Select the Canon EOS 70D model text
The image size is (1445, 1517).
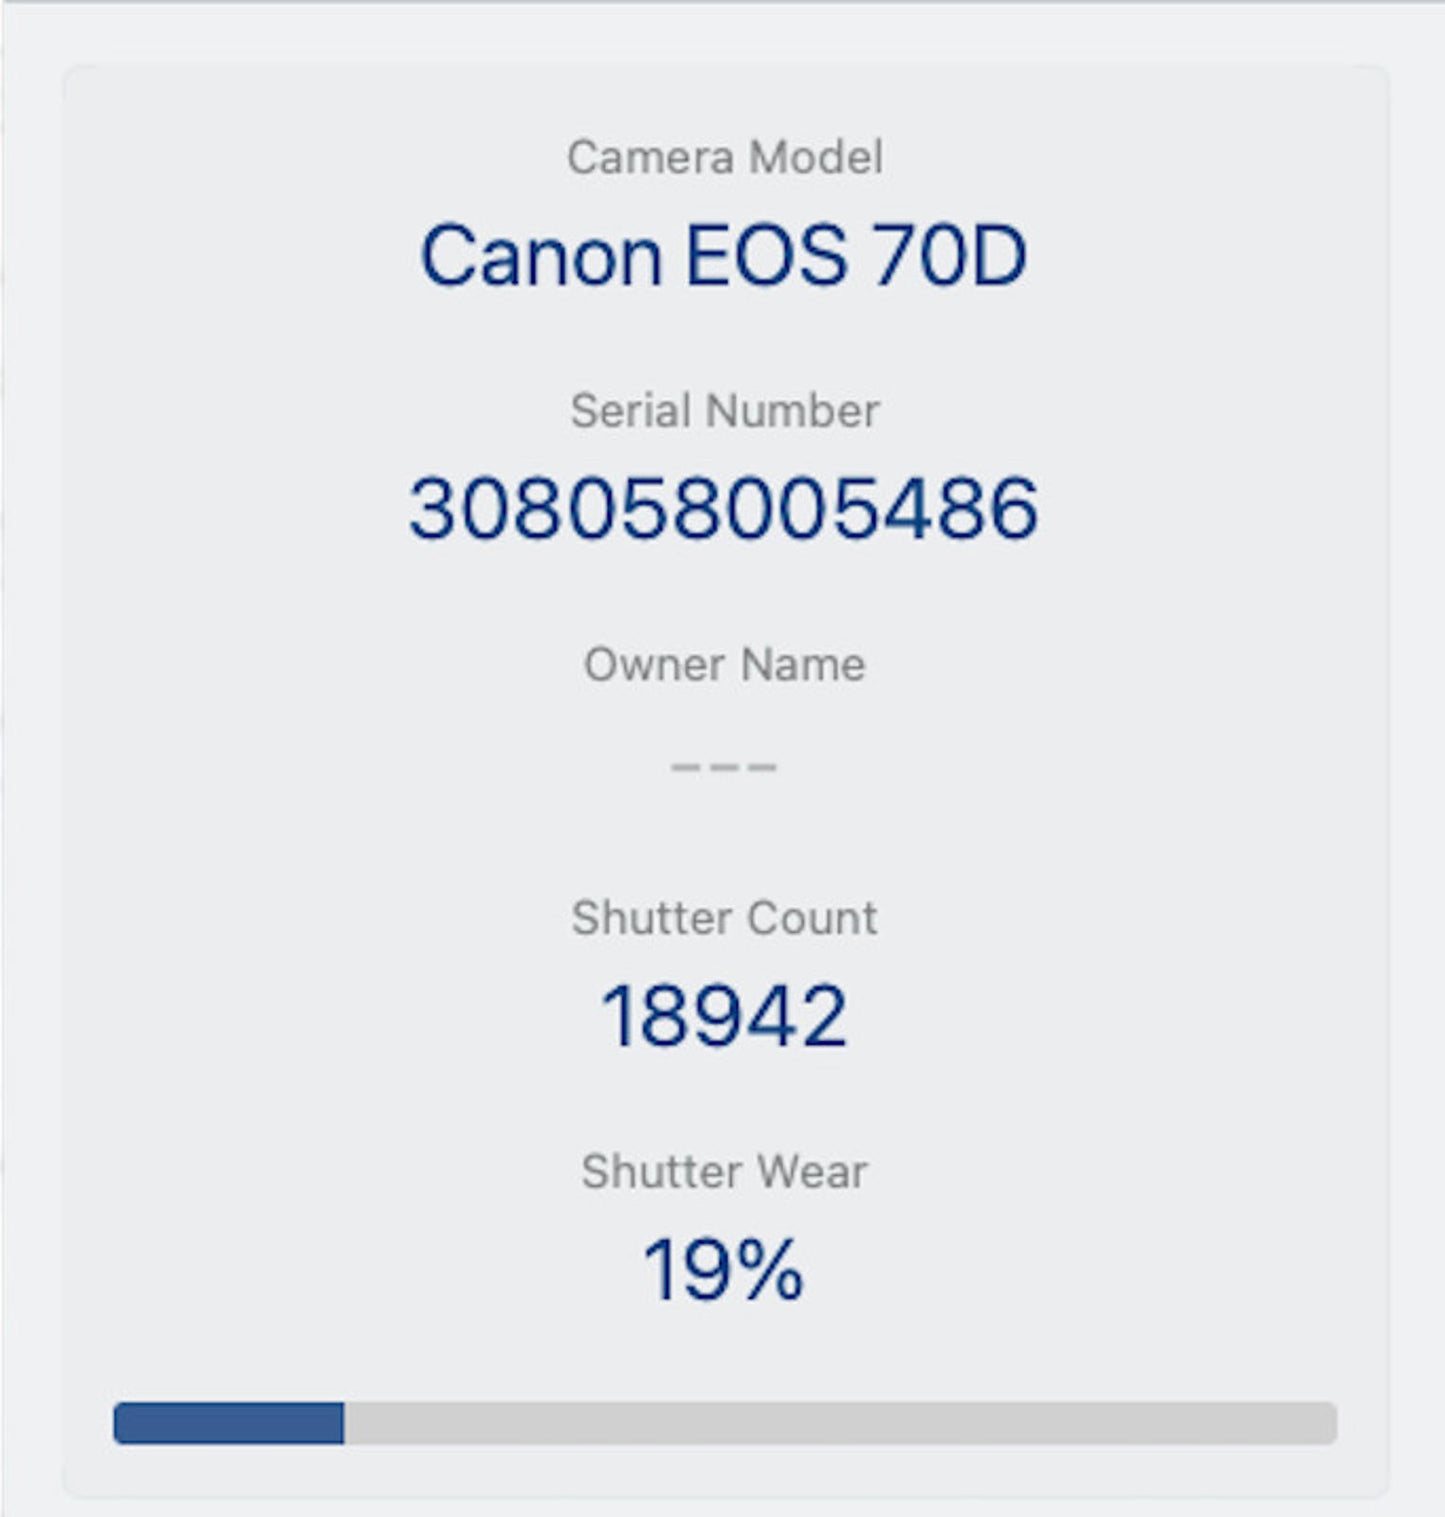tap(723, 256)
